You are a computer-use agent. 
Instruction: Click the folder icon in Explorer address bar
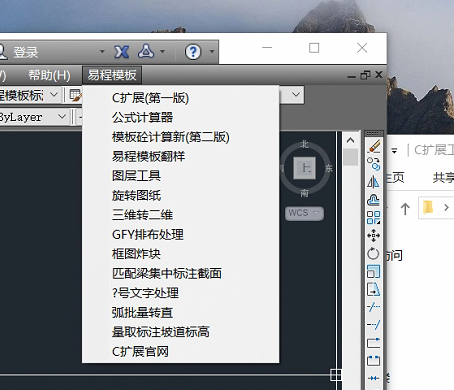(428, 207)
